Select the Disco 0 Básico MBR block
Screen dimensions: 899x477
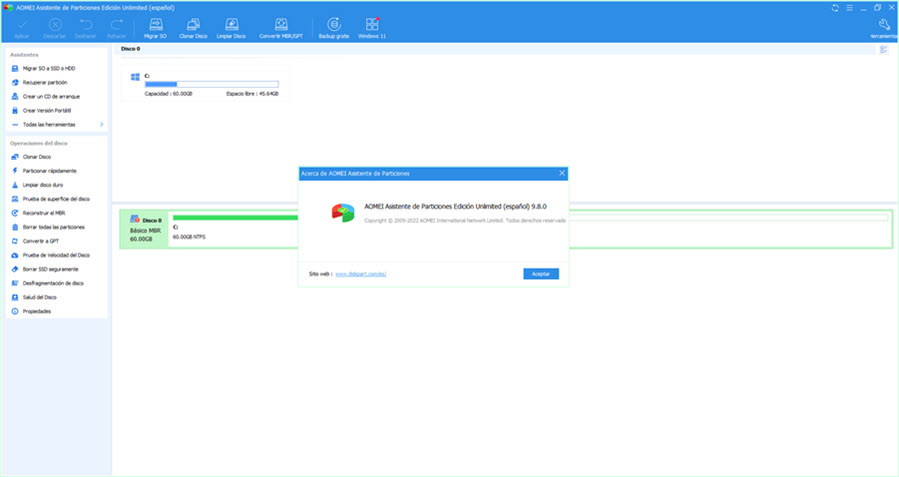(x=144, y=229)
